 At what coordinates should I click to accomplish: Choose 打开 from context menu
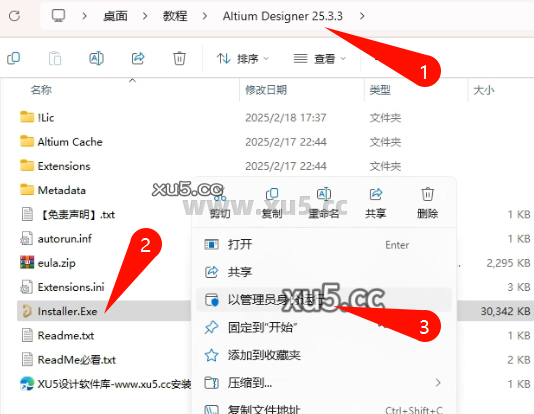pos(324,244)
